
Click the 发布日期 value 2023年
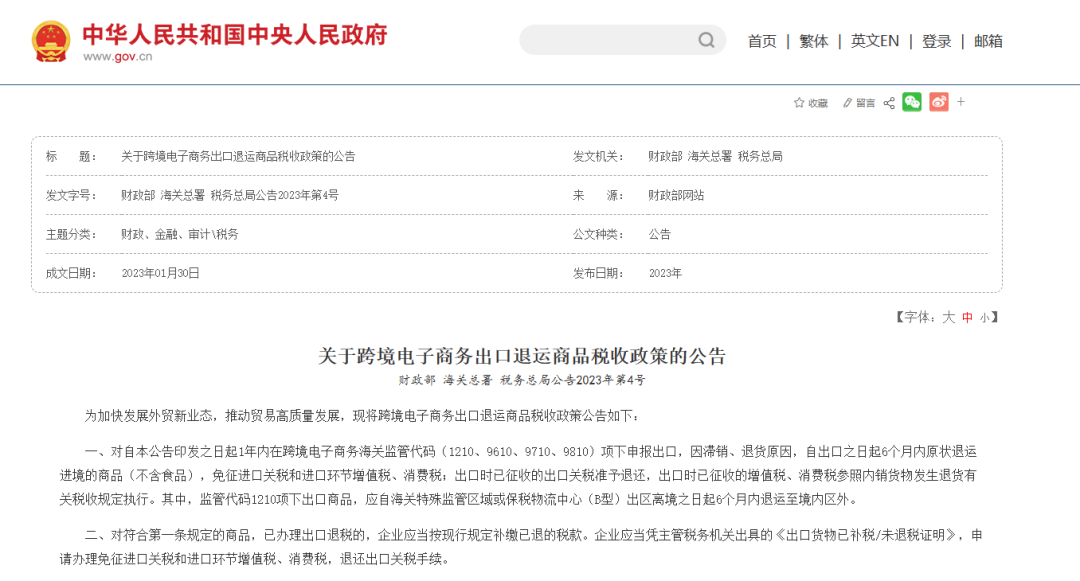(665, 273)
